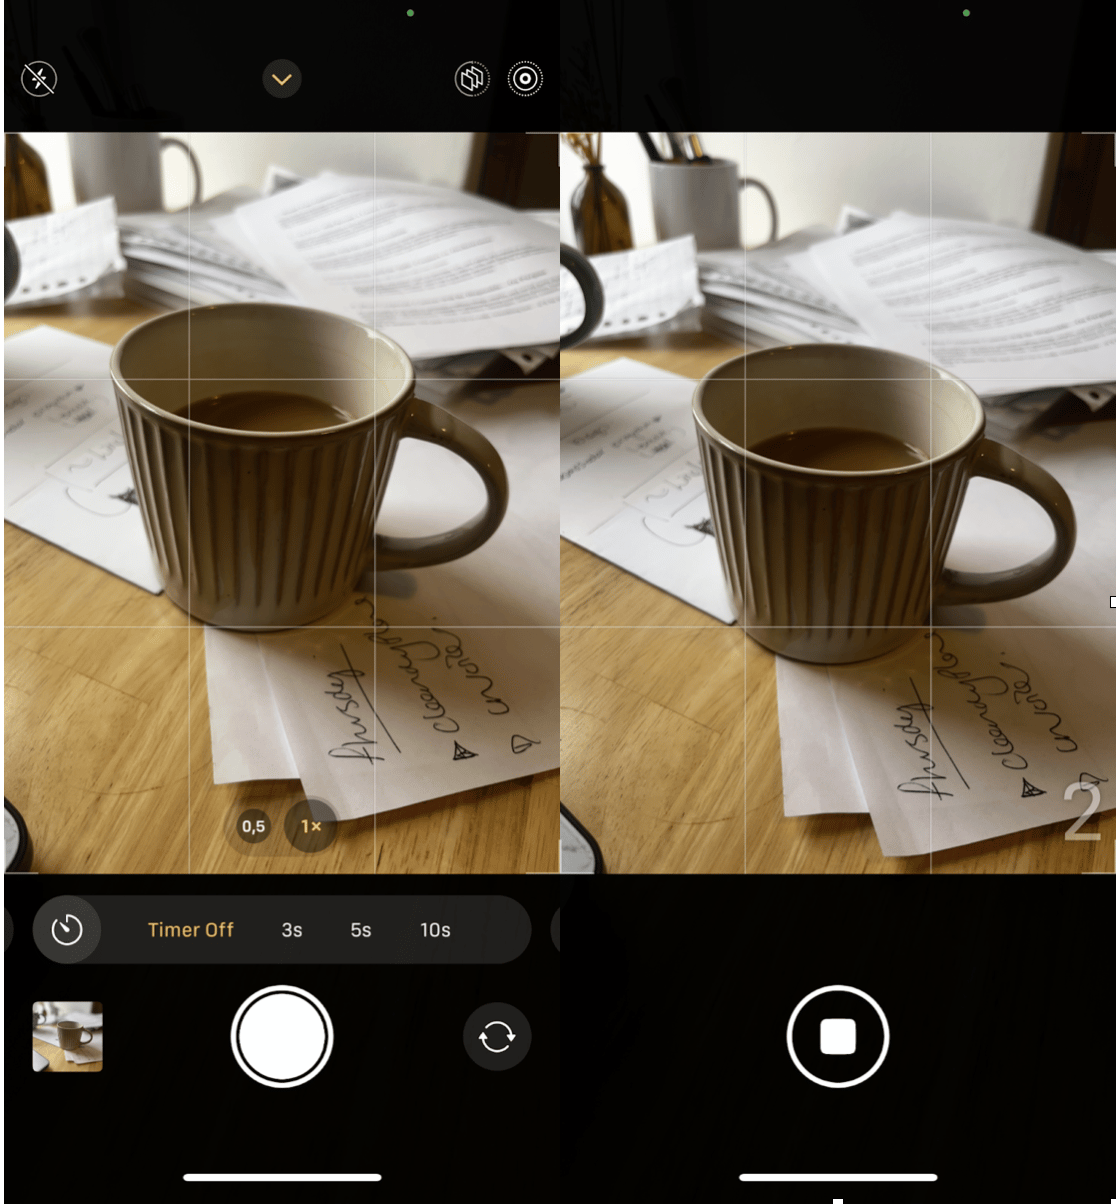Toggle the flash off icon
Viewport: 1116px width, 1204px height.
click(x=40, y=79)
